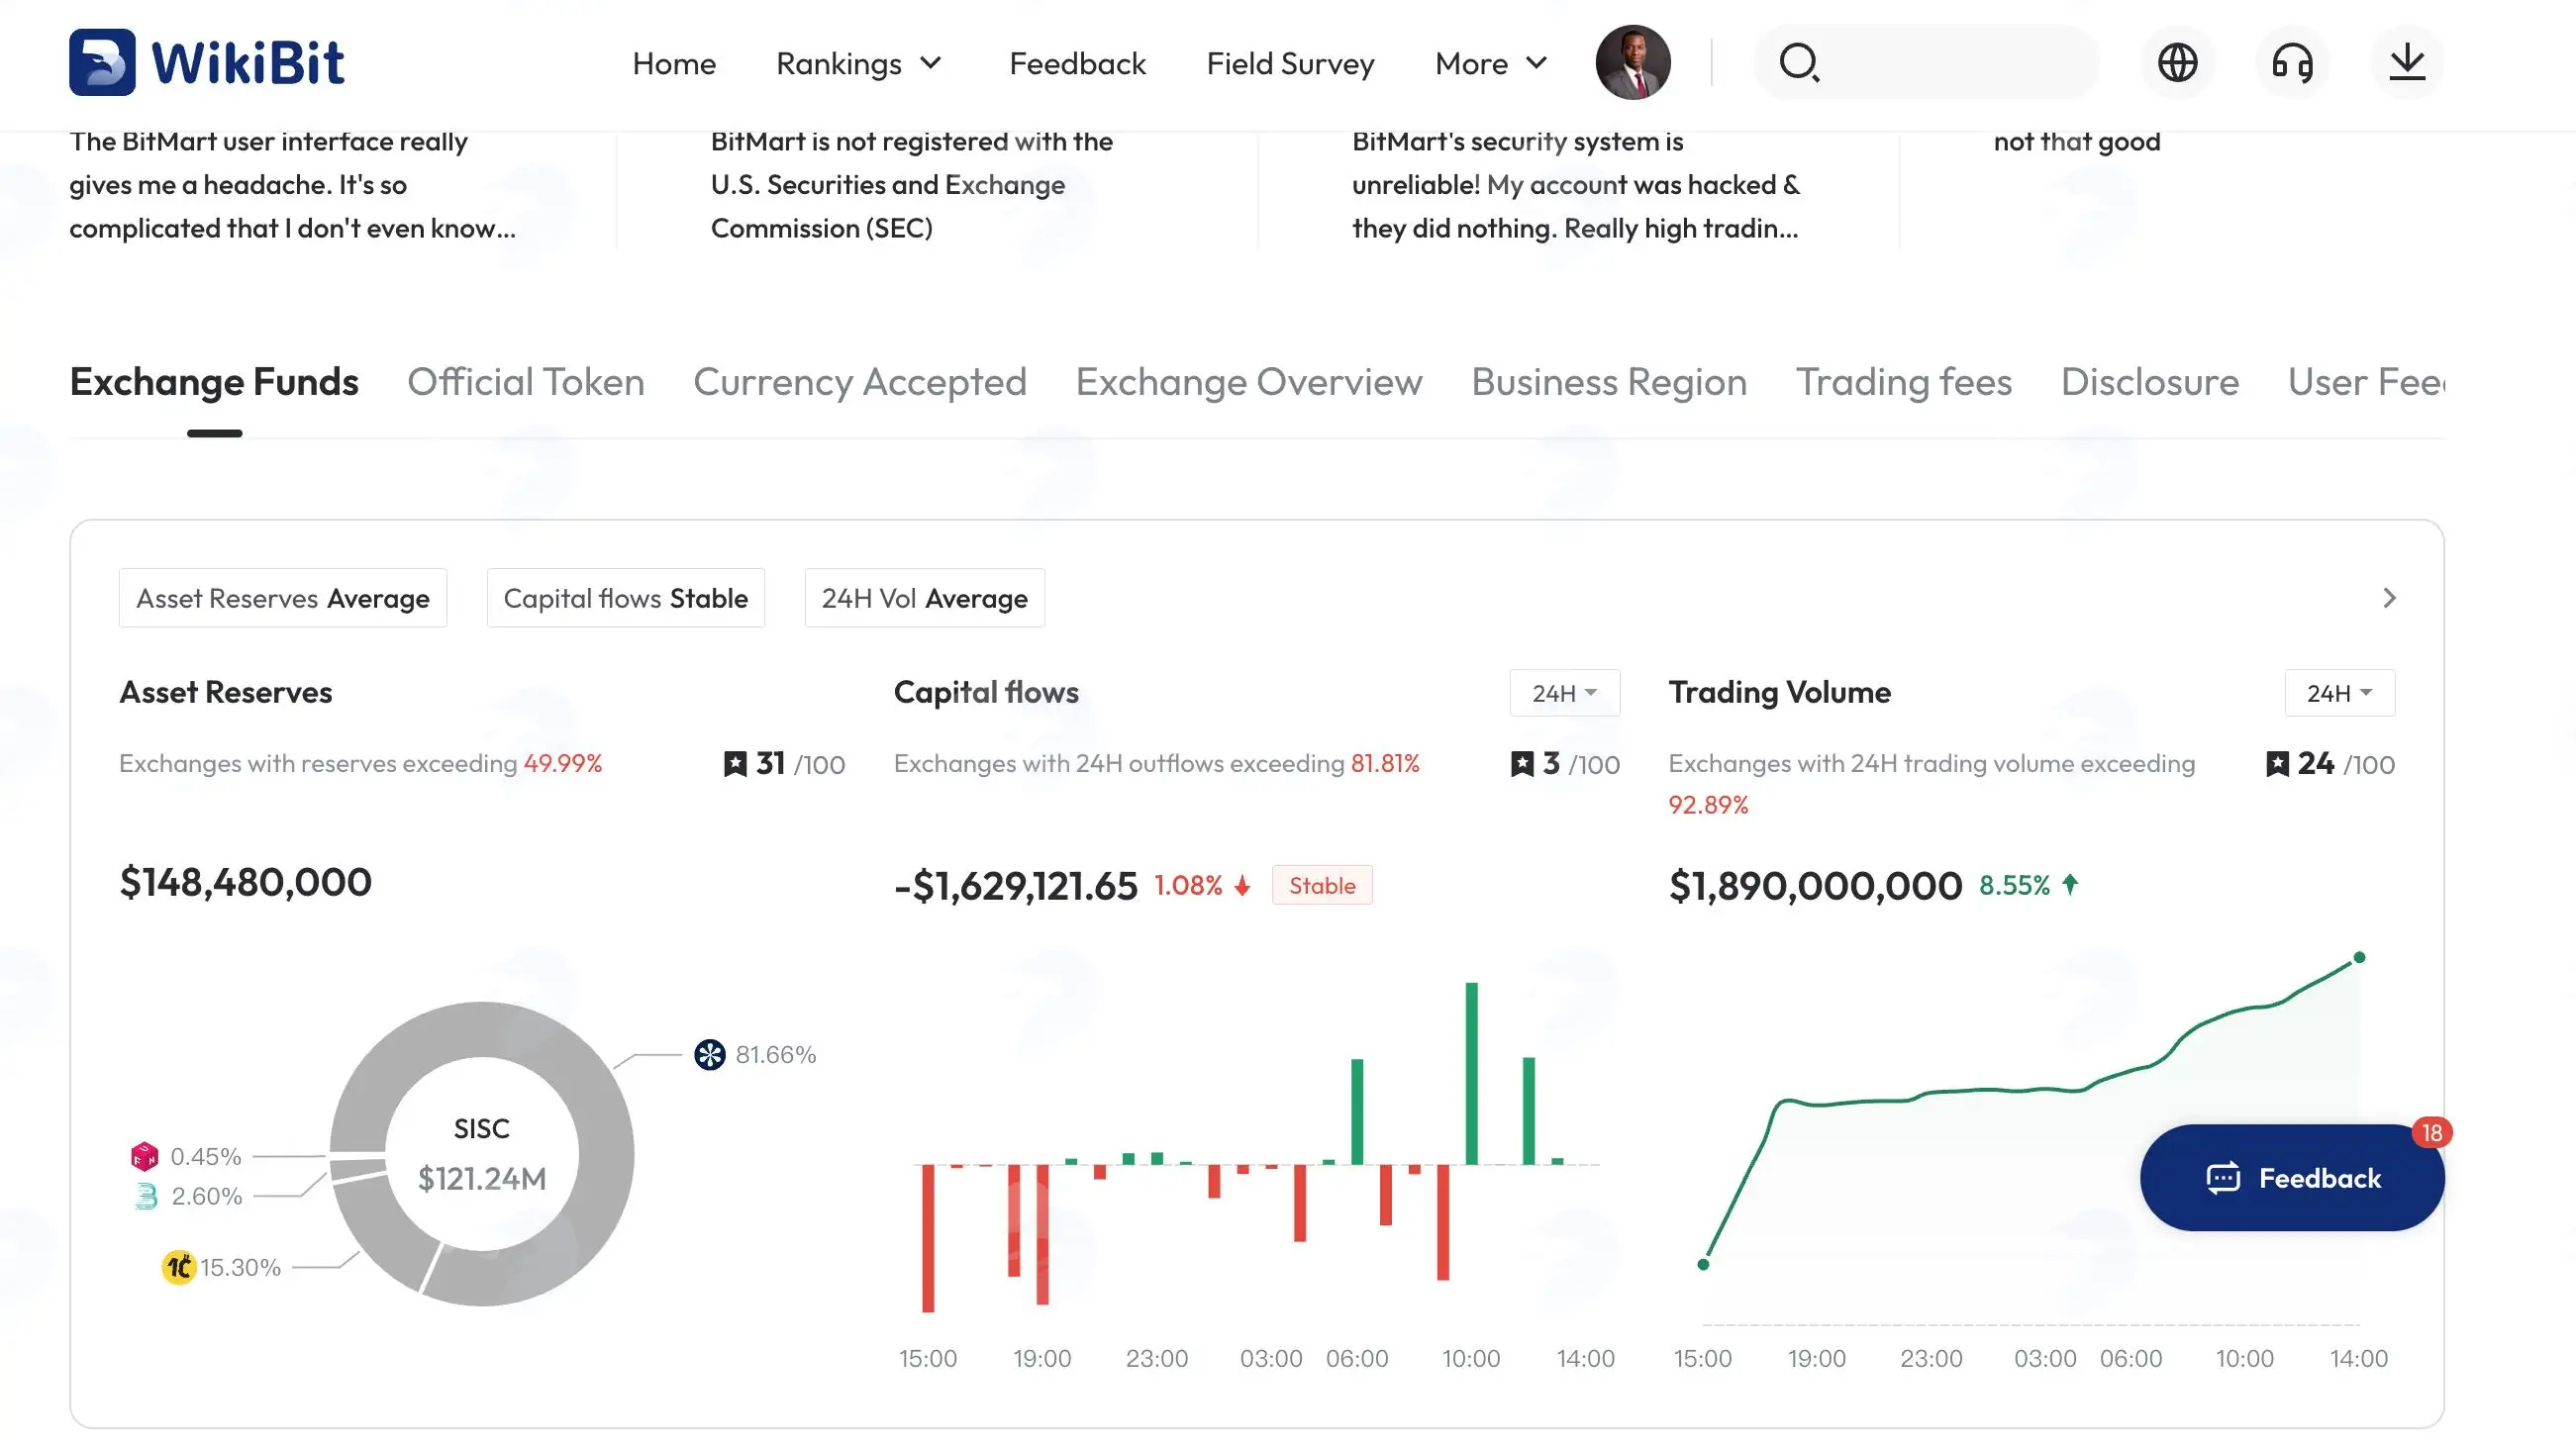Screen dimensions: 2576x1449
Task: Click the right chevron in funds card
Action: pos(2389,598)
